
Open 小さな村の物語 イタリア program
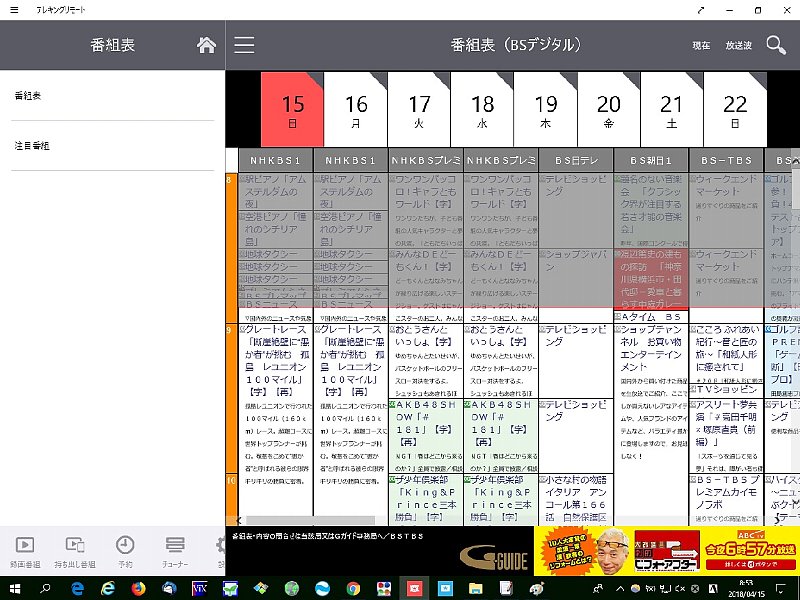click(576, 499)
